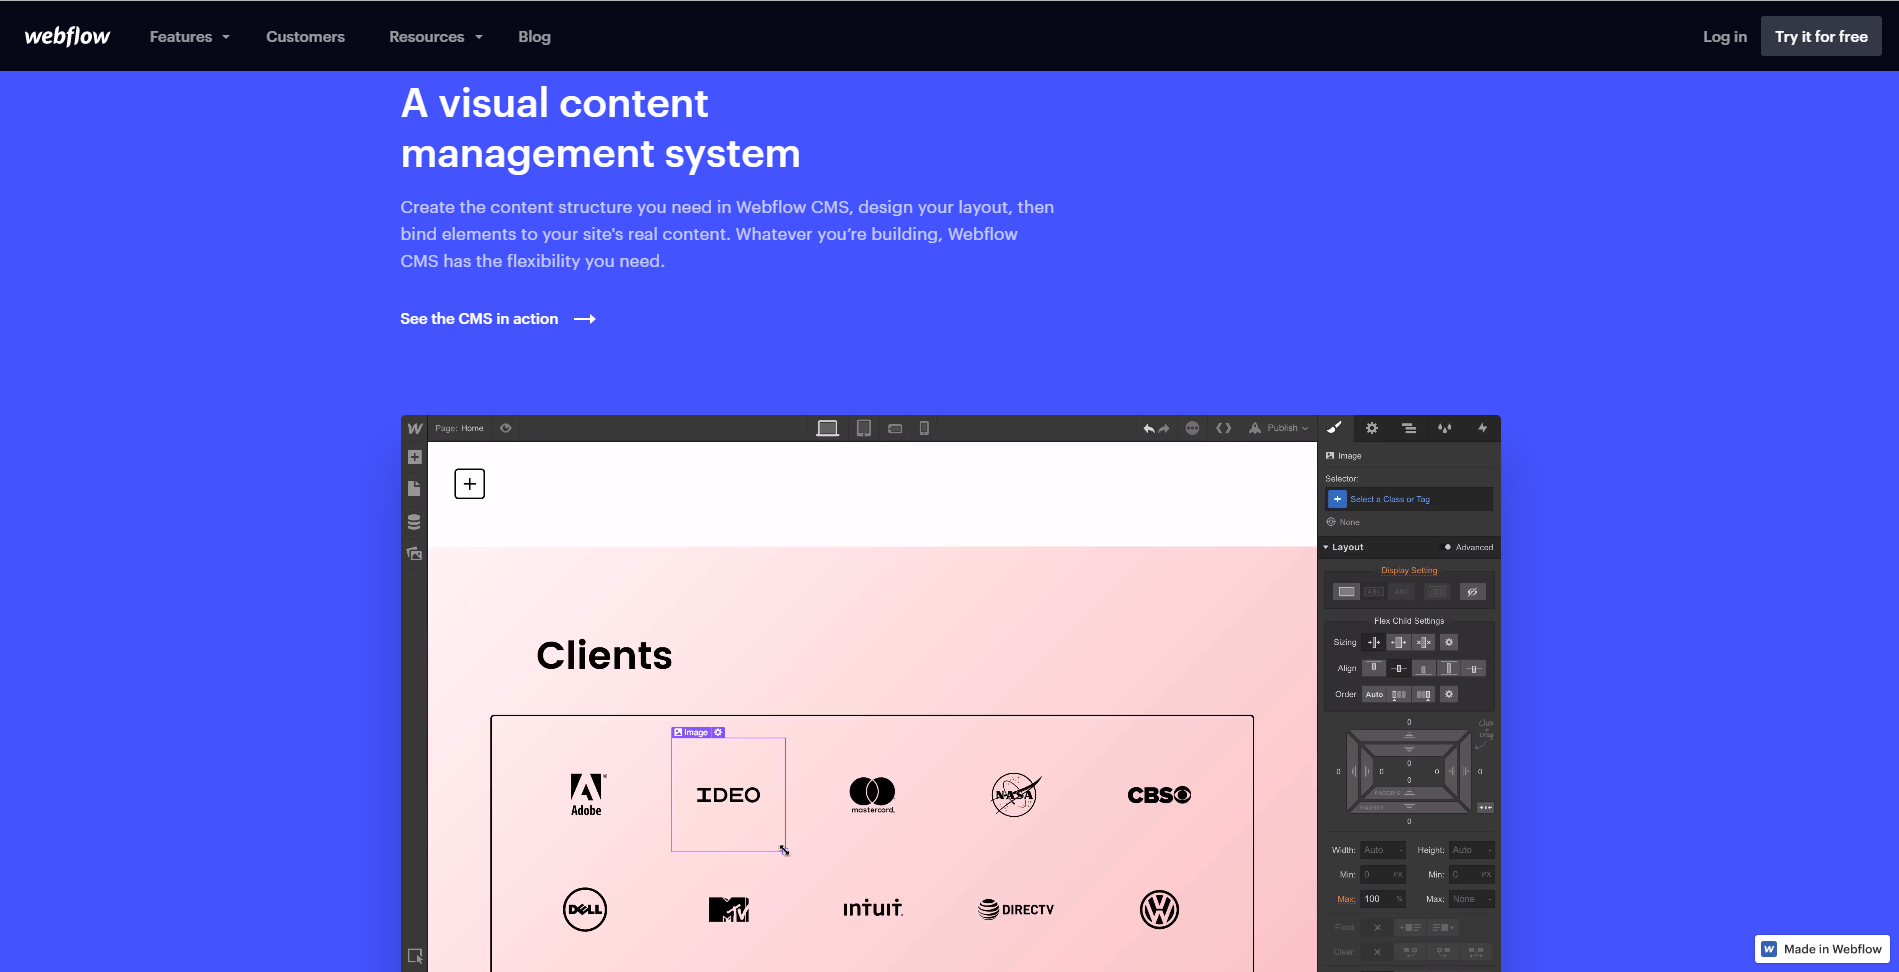Select flex sizing don't shrink or grow
This screenshot has height=972, width=1899.
coord(1423,642)
